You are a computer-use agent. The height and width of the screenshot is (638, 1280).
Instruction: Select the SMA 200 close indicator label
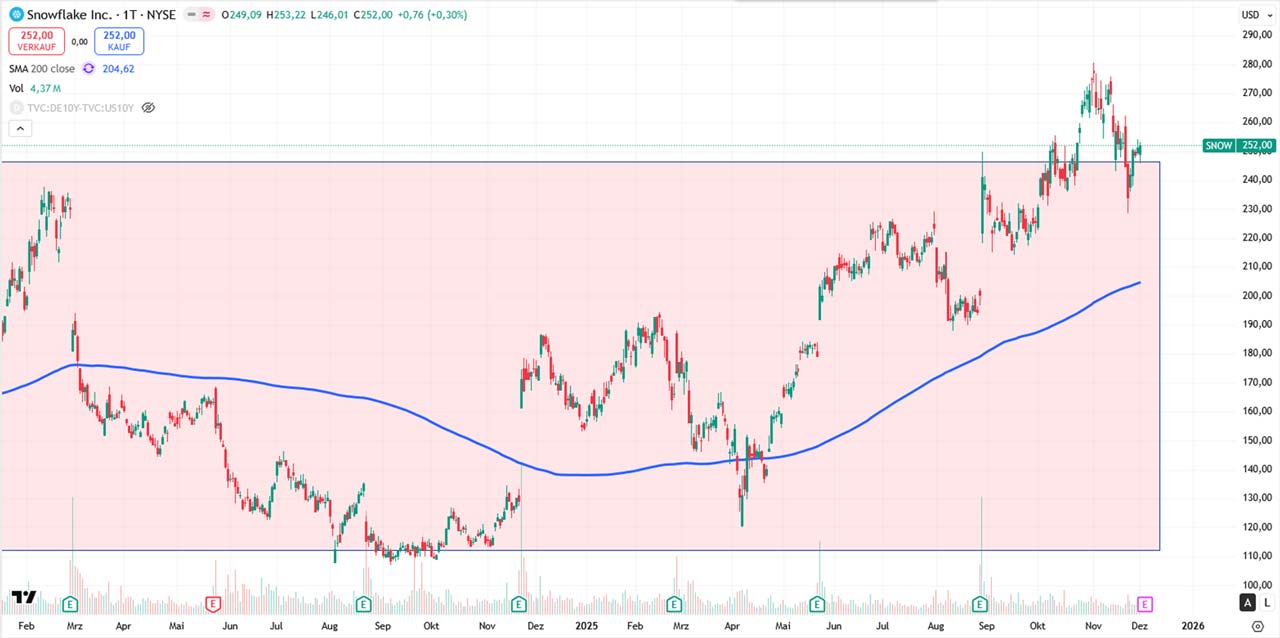41,69
